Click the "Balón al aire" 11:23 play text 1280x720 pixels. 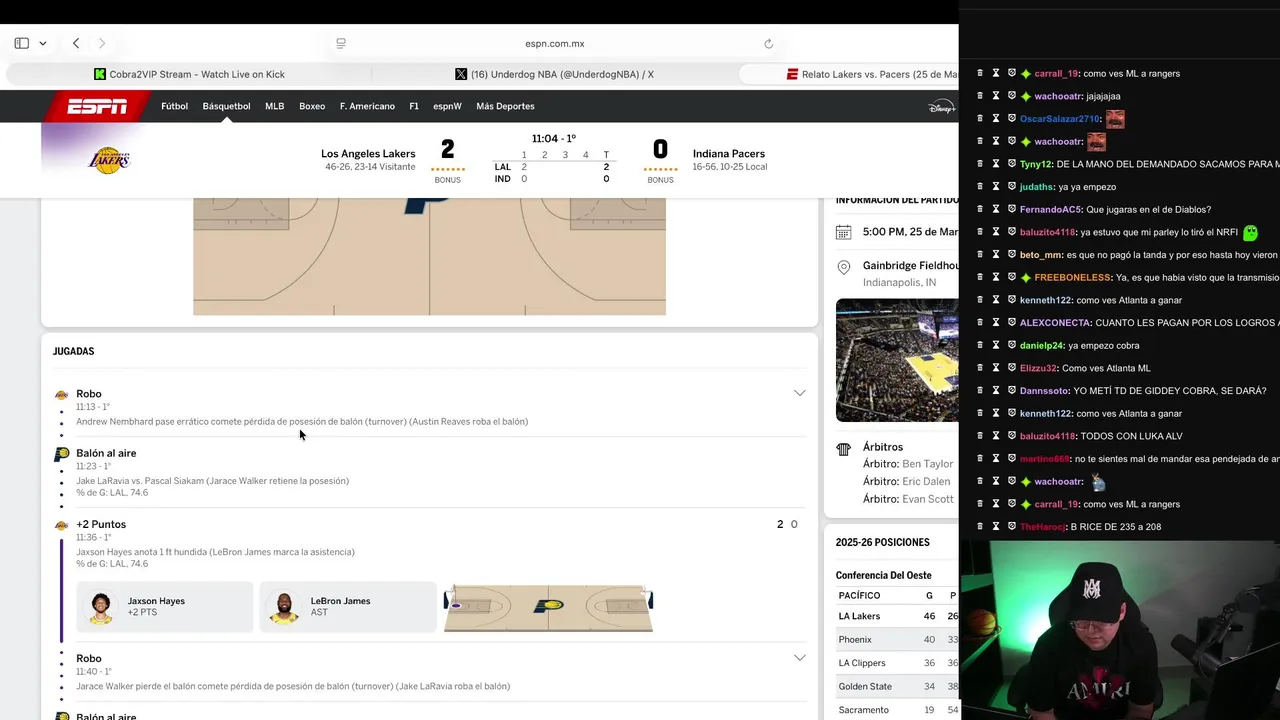tap(106, 453)
